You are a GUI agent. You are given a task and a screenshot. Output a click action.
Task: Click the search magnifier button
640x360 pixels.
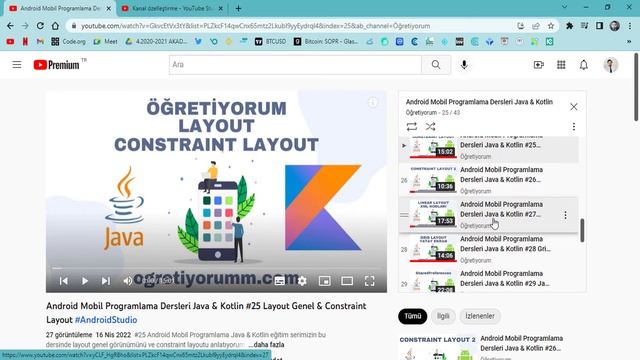click(436, 64)
